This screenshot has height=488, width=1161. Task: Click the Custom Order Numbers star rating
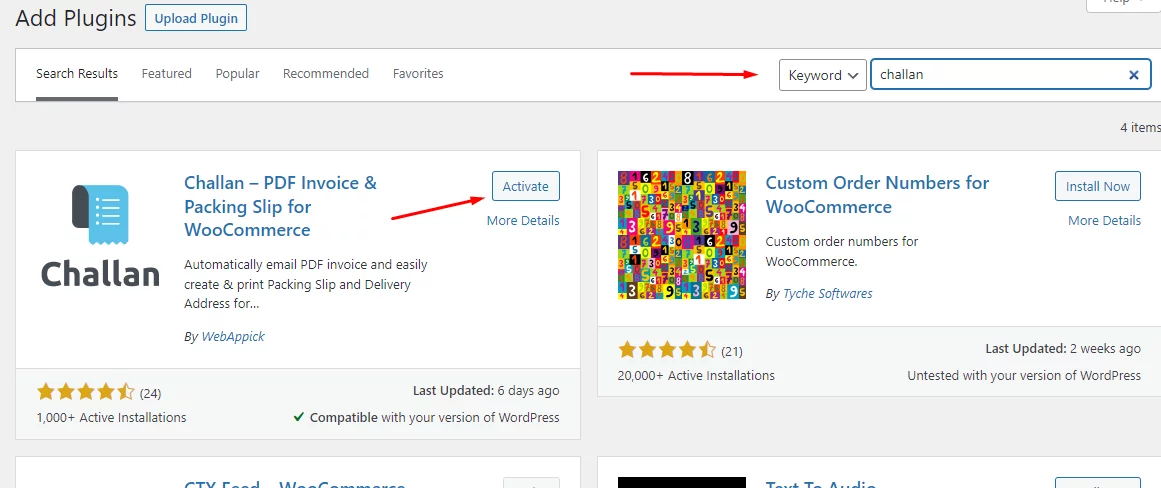(x=666, y=350)
